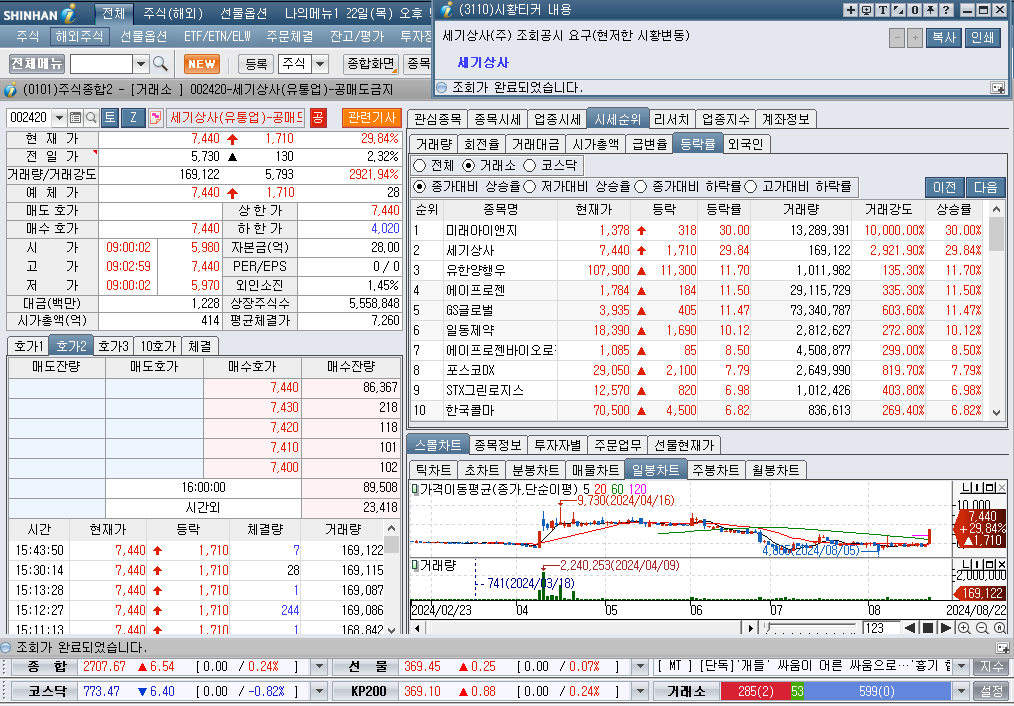Viewport: 1014px width, 706px height.
Task: Open the 거래소 breadth dropdown in bottom bar
Action: [x=962, y=691]
